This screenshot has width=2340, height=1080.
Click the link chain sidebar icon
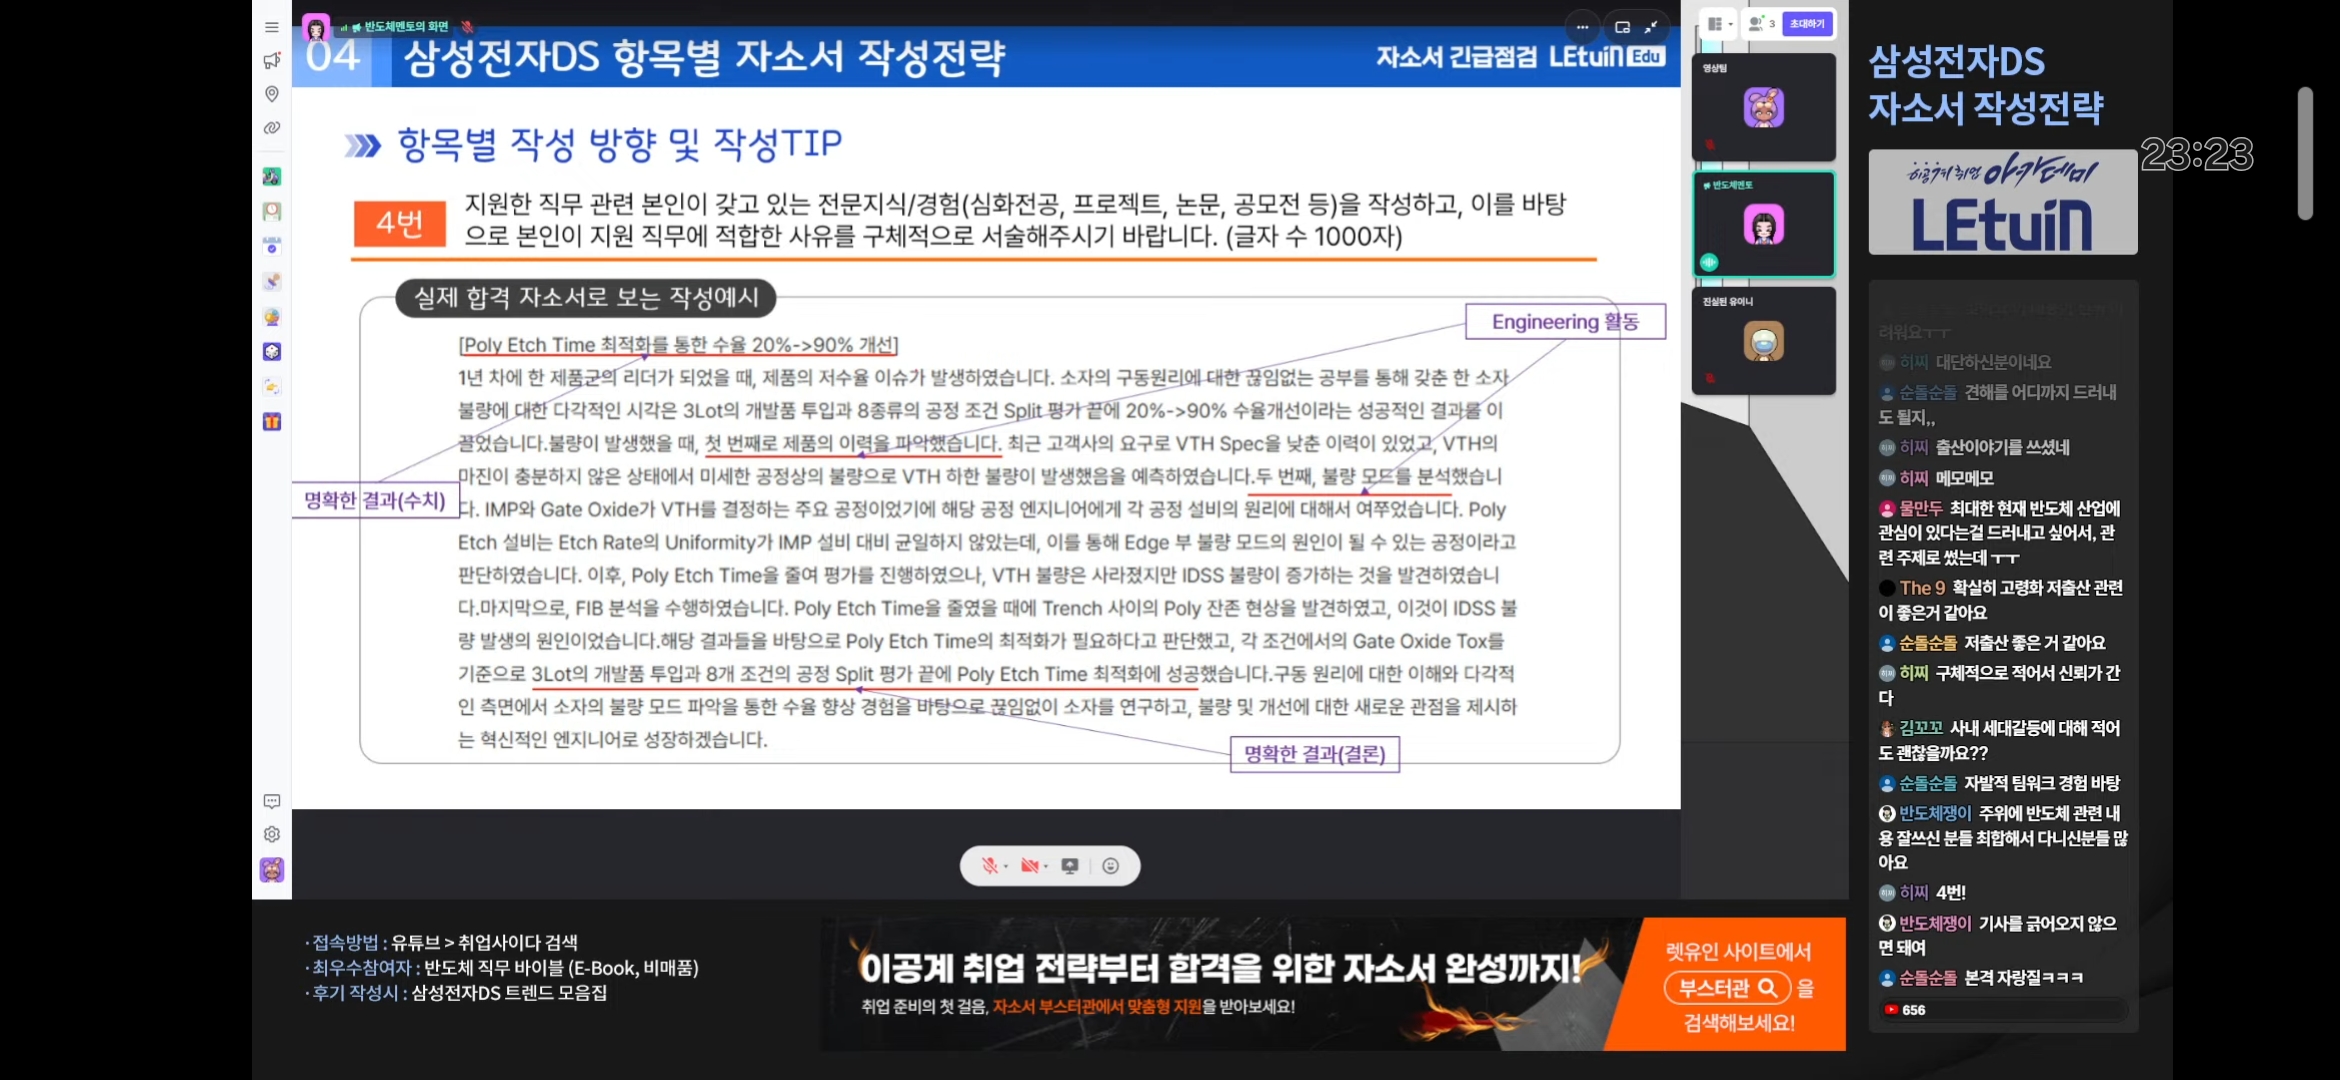272,128
